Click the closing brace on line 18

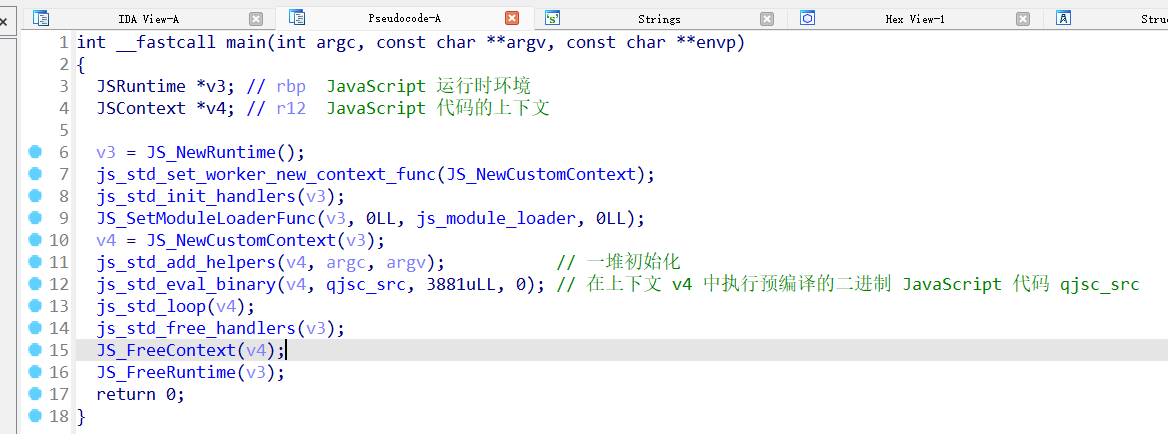(81, 416)
